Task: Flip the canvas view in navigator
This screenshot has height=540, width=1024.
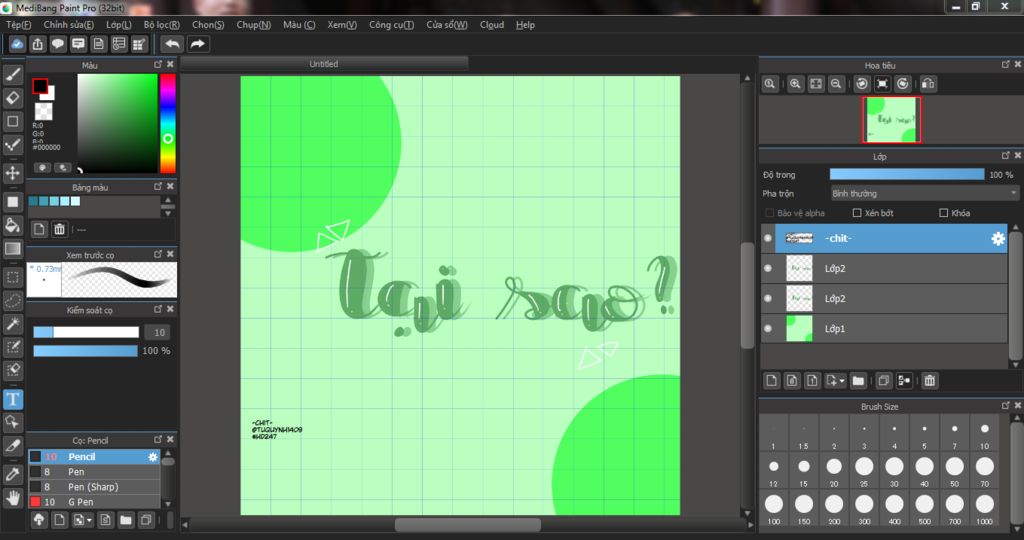Action: click(x=928, y=84)
